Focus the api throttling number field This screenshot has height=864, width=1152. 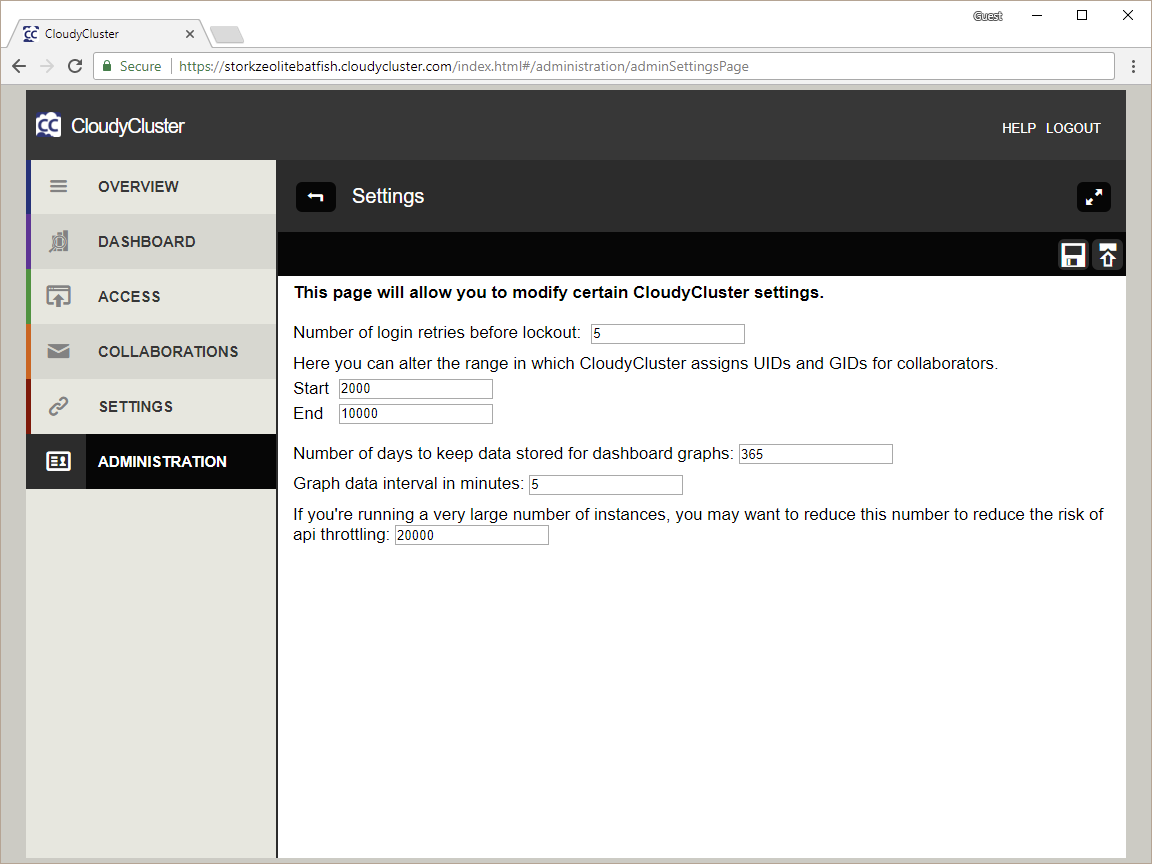pyautogui.click(x=472, y=535)
